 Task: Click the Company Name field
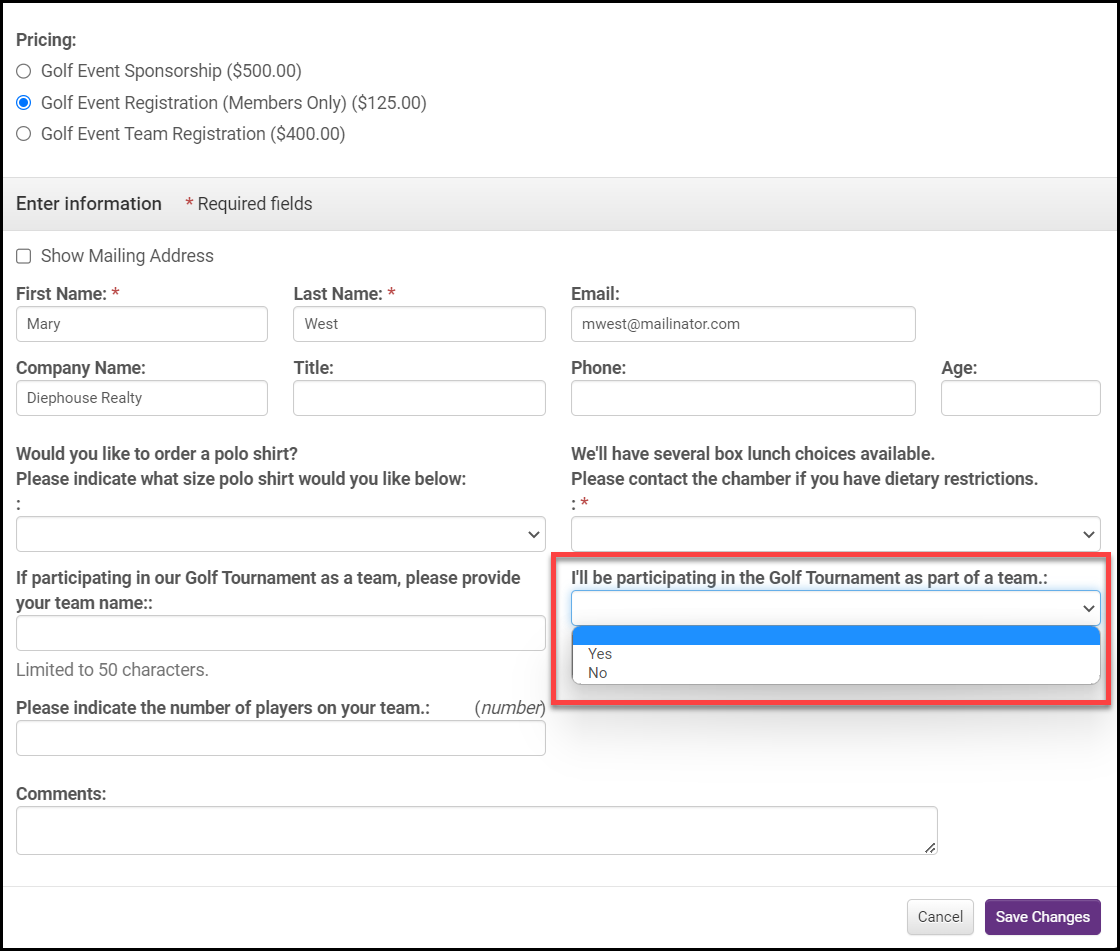pyautogui.click(x=142, y=398)
